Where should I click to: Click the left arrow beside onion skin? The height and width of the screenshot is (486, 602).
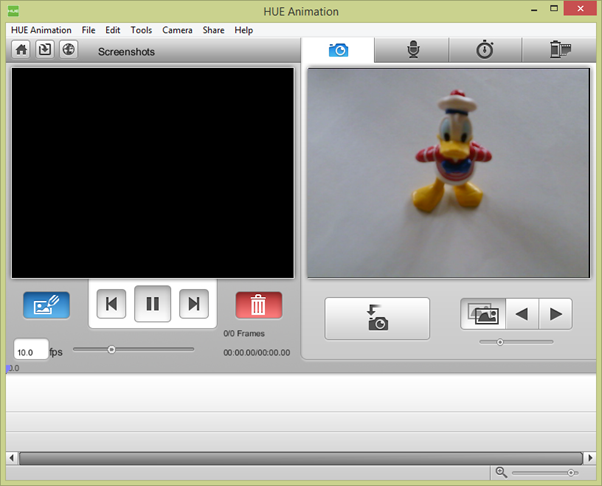tap(522, 314)
